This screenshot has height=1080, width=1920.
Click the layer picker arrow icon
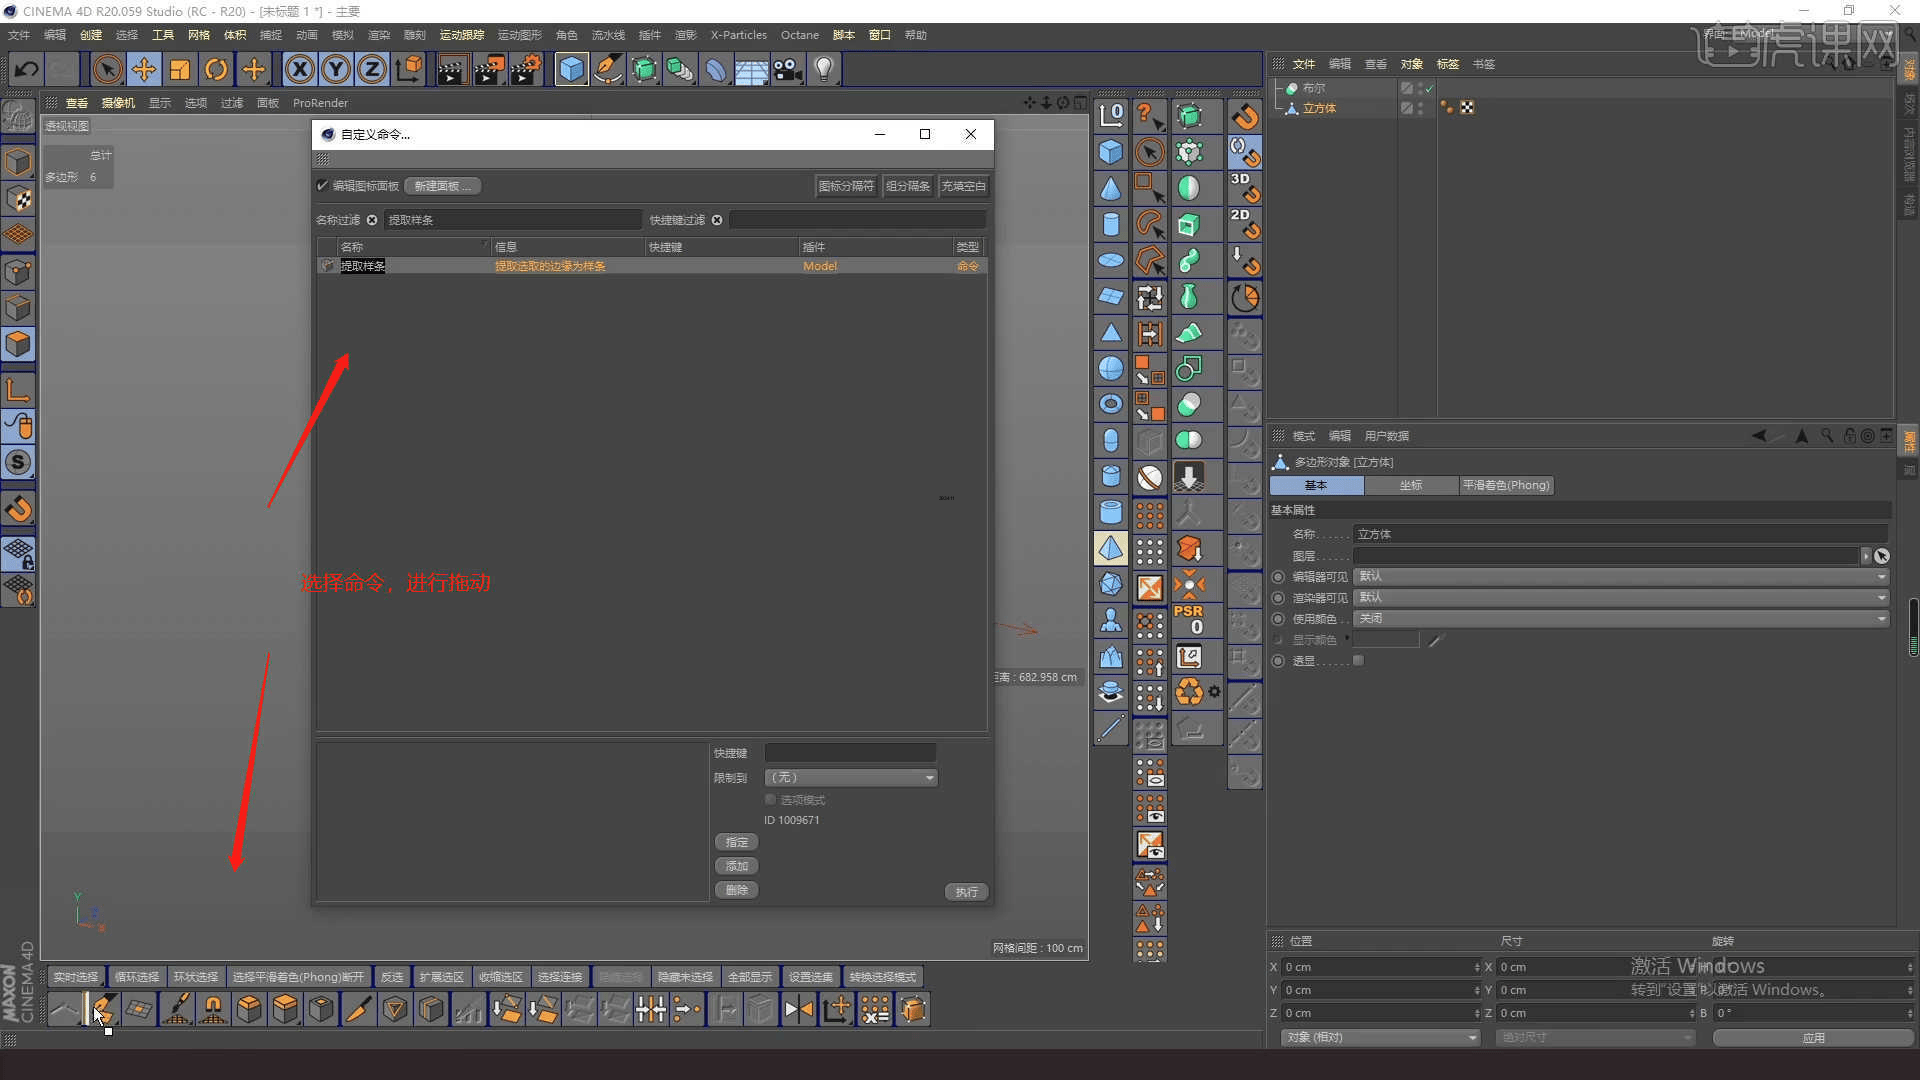coord(1882,556)
